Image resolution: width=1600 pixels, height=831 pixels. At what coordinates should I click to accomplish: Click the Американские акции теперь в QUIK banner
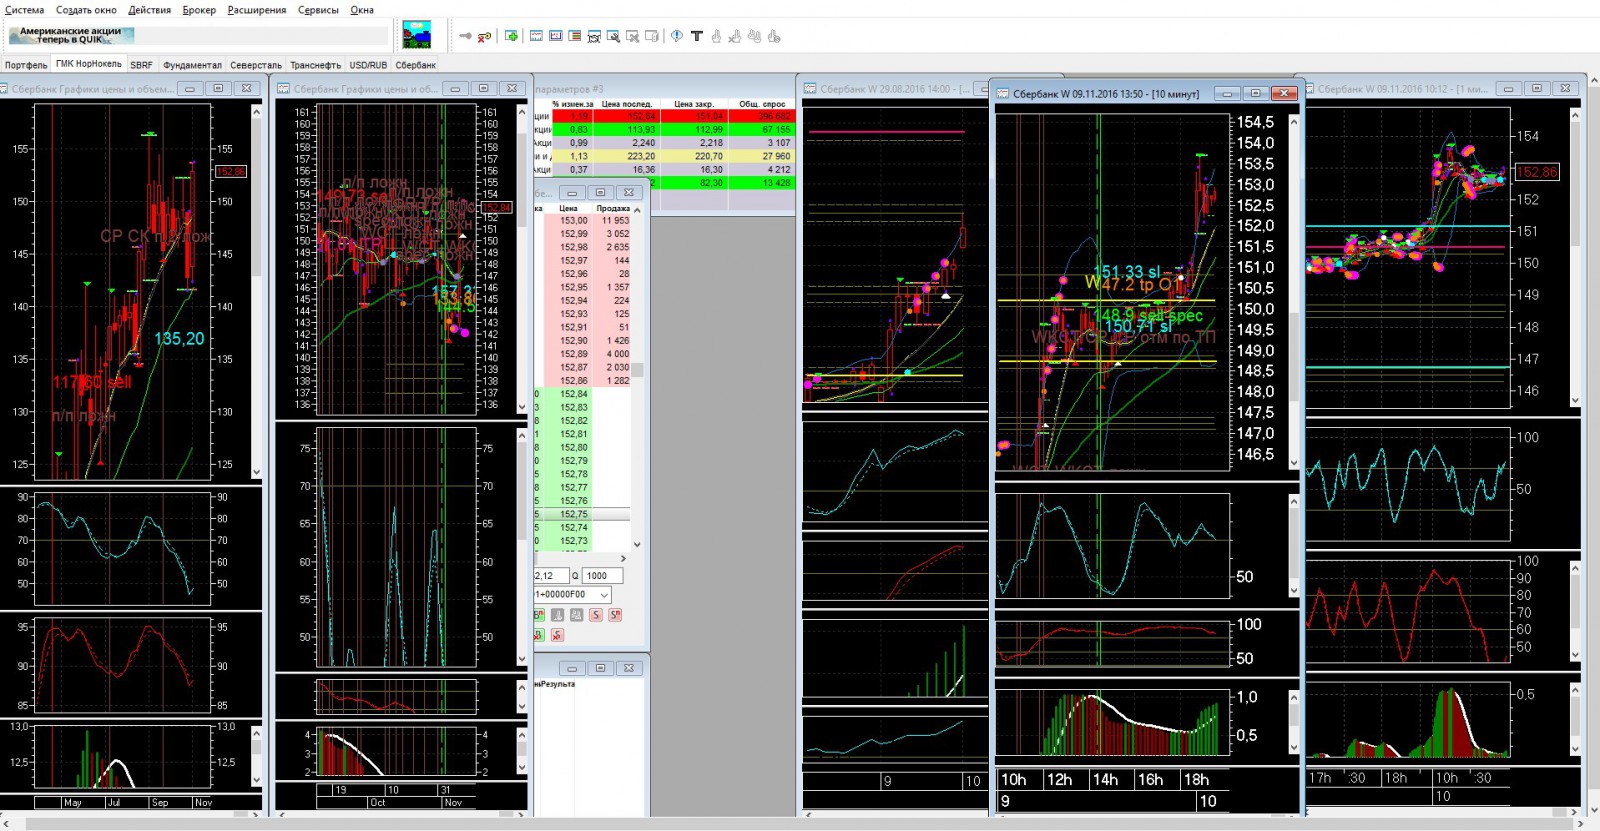click(70, 36)
